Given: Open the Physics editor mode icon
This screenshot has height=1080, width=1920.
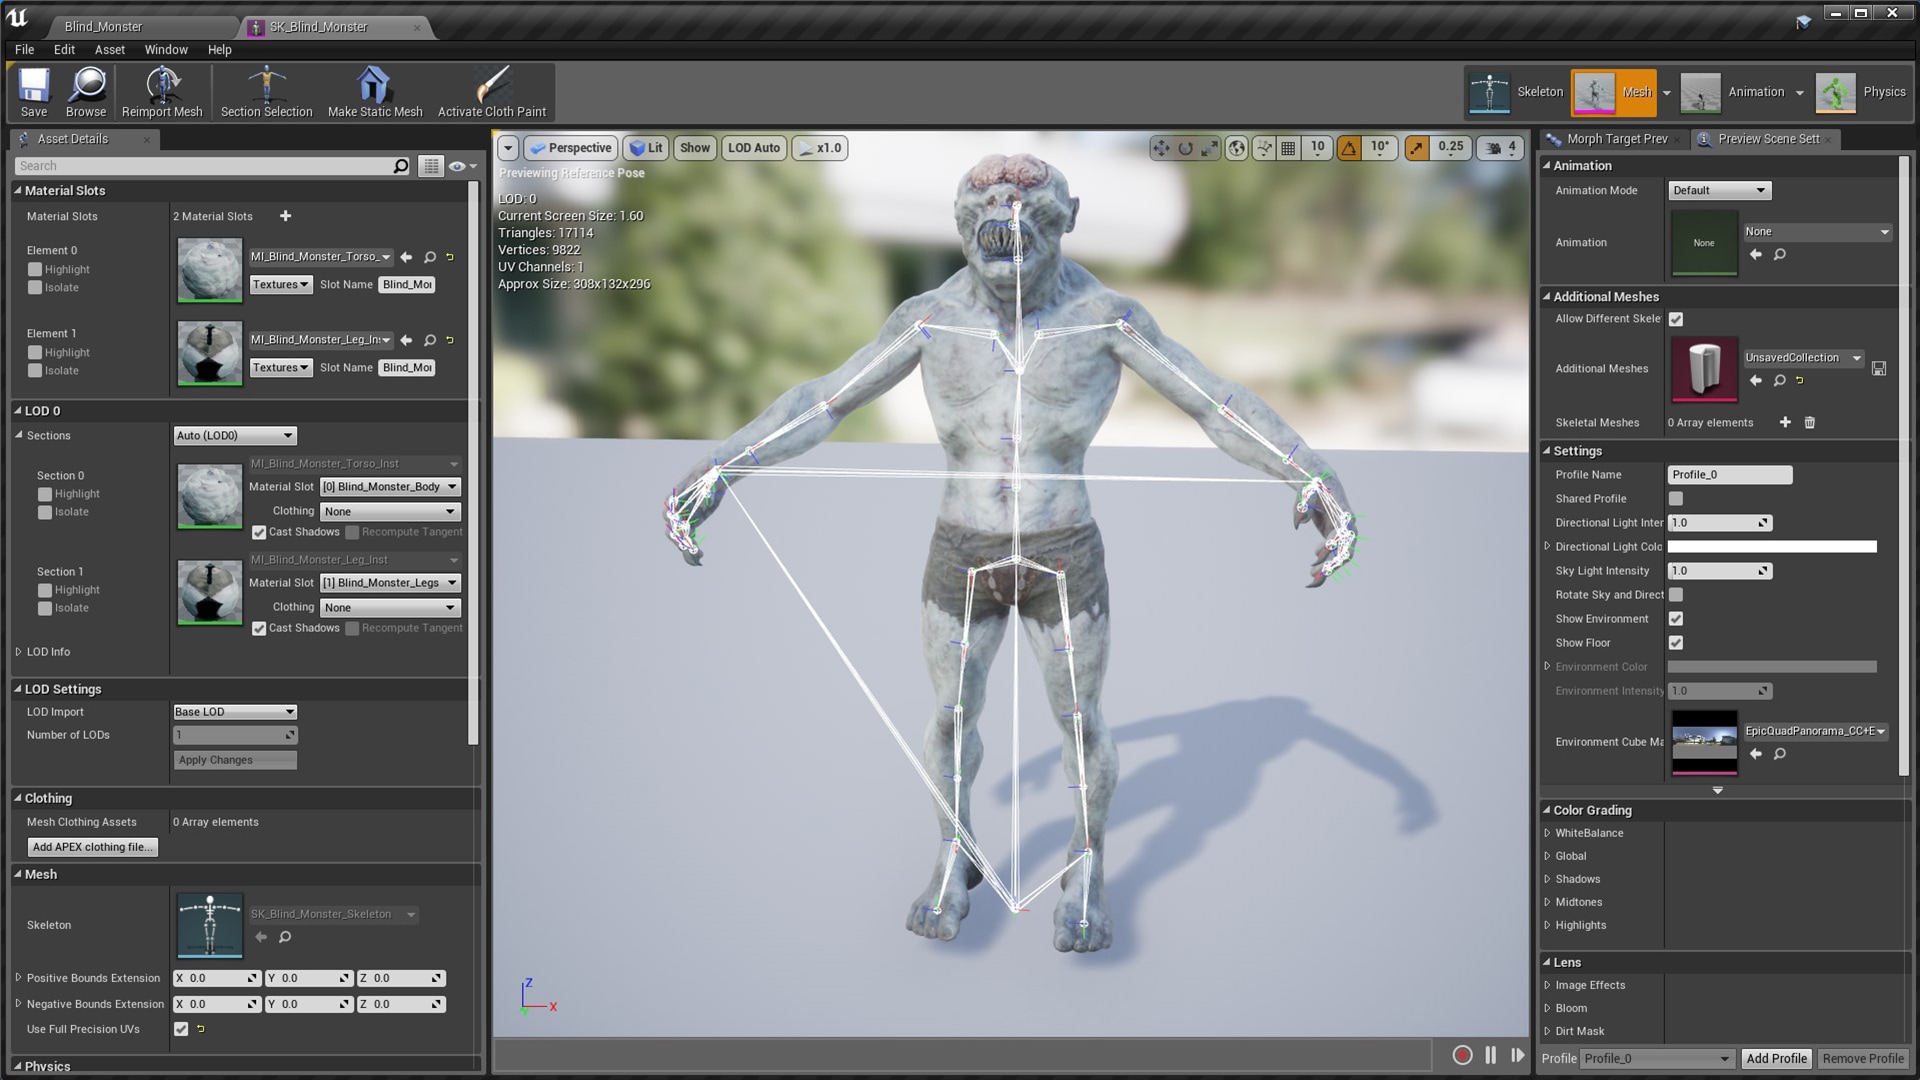Looking at the screenshot, I should tap(1834, 91).
